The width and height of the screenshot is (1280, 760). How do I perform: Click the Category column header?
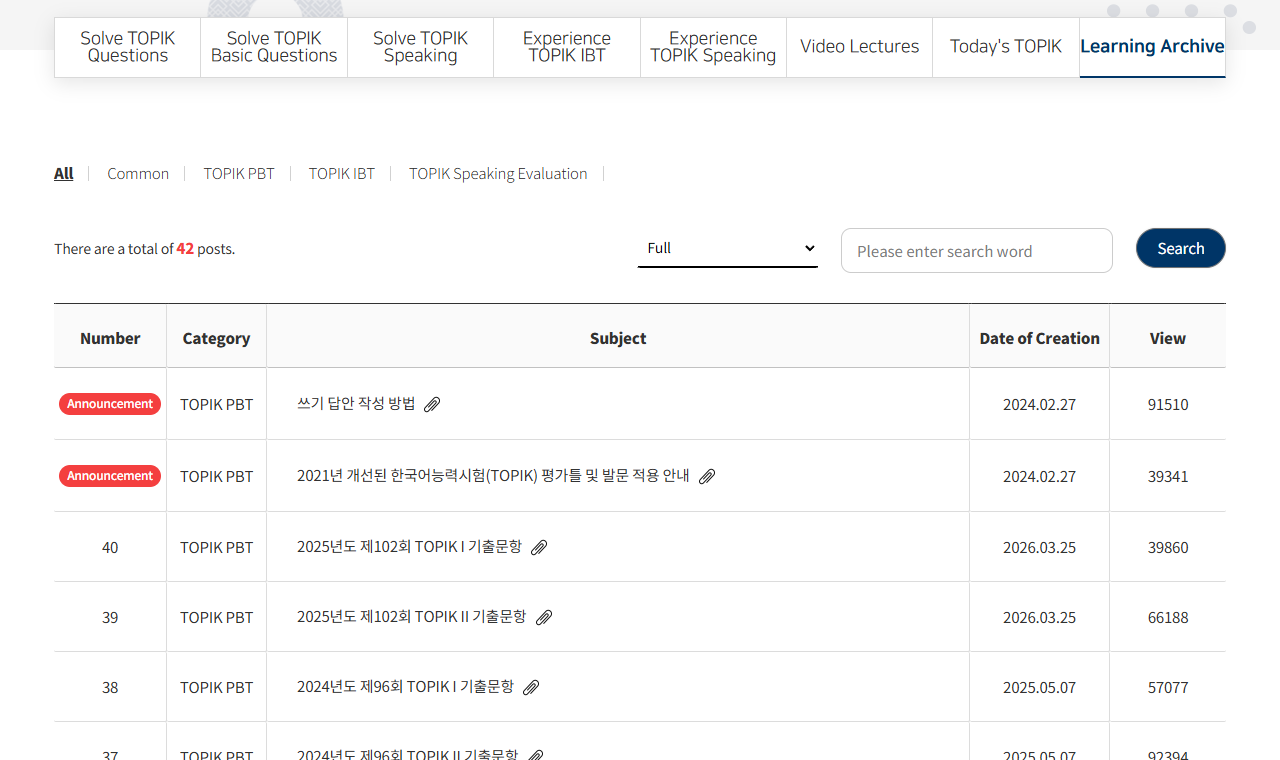point(216,338)
